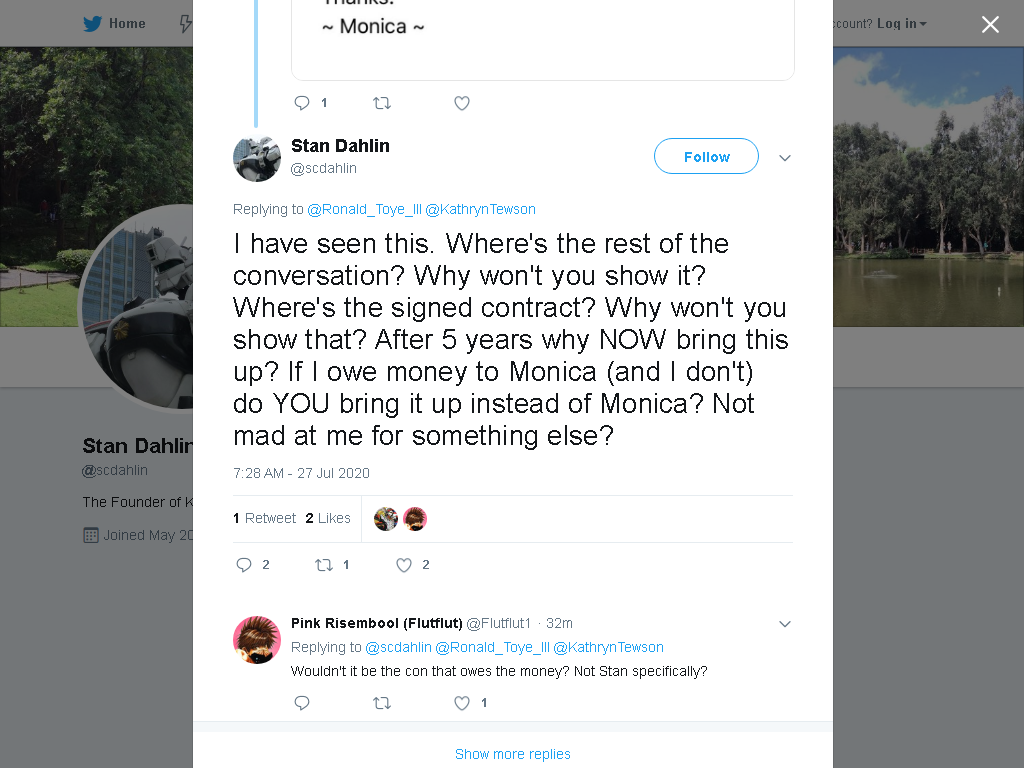Show more replies
The height and width of the screenshot is (768, 1024).
point(513,754)
